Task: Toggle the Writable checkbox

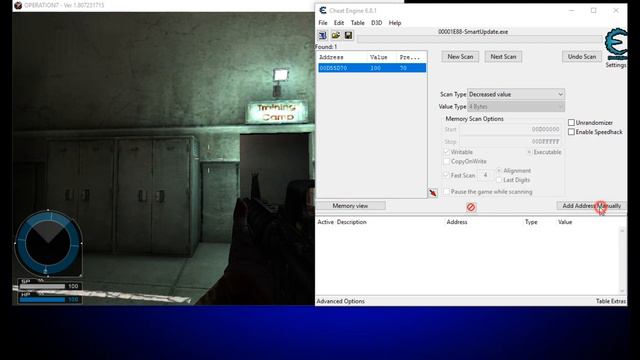Action: click(447, 152)
